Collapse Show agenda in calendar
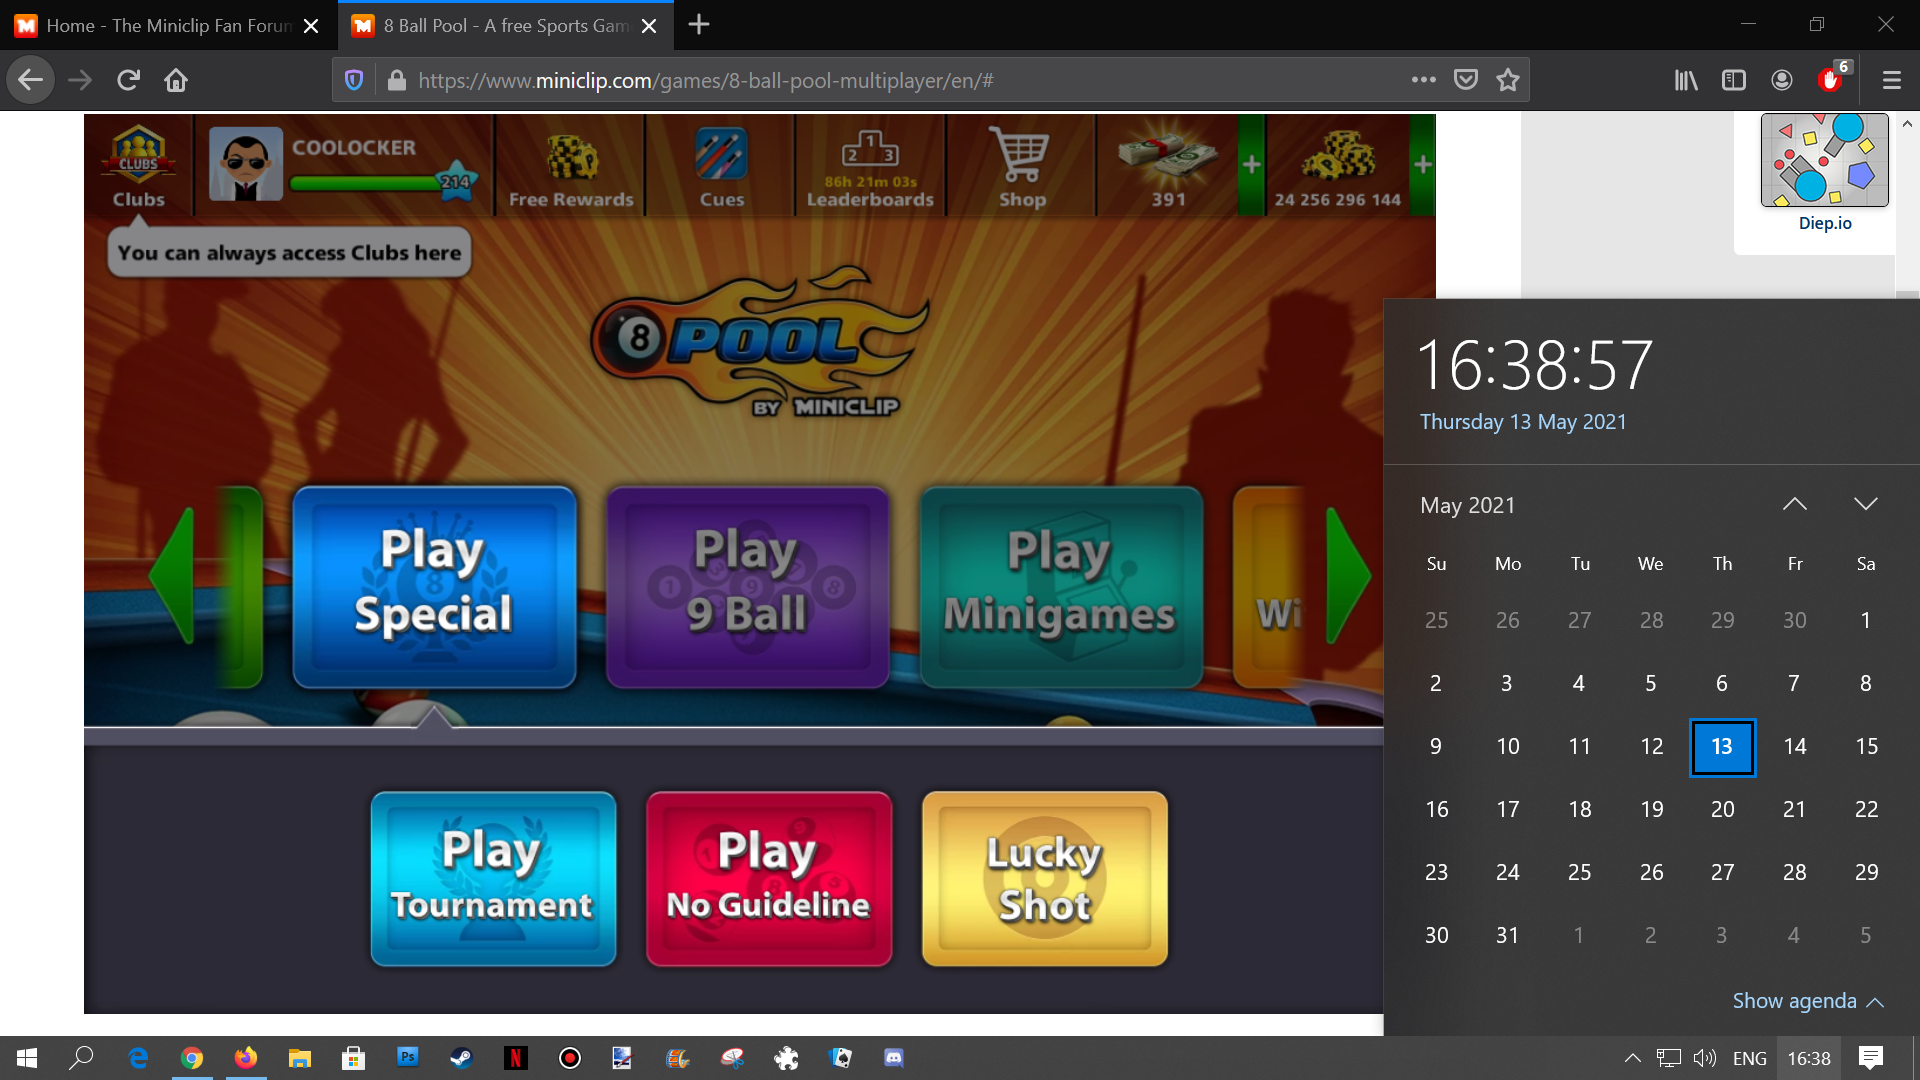Screen dimensions: 1920x1080 coord(1807,1001)
